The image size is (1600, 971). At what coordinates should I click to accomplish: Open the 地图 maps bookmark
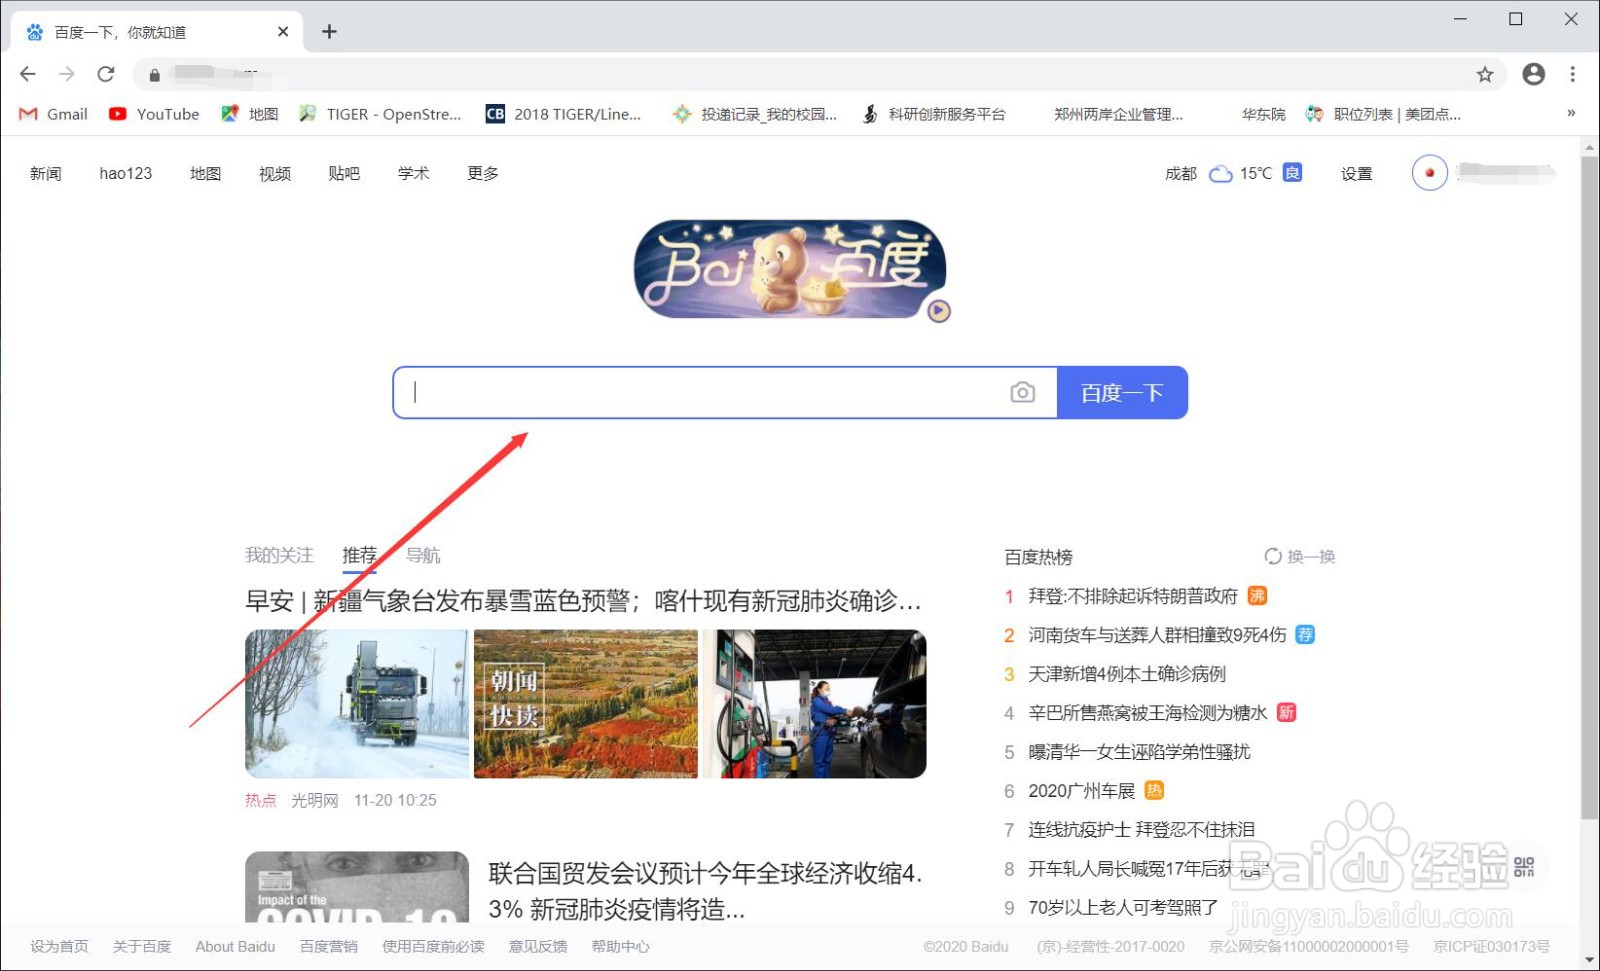pyautogui.click(x=250, y=114)
